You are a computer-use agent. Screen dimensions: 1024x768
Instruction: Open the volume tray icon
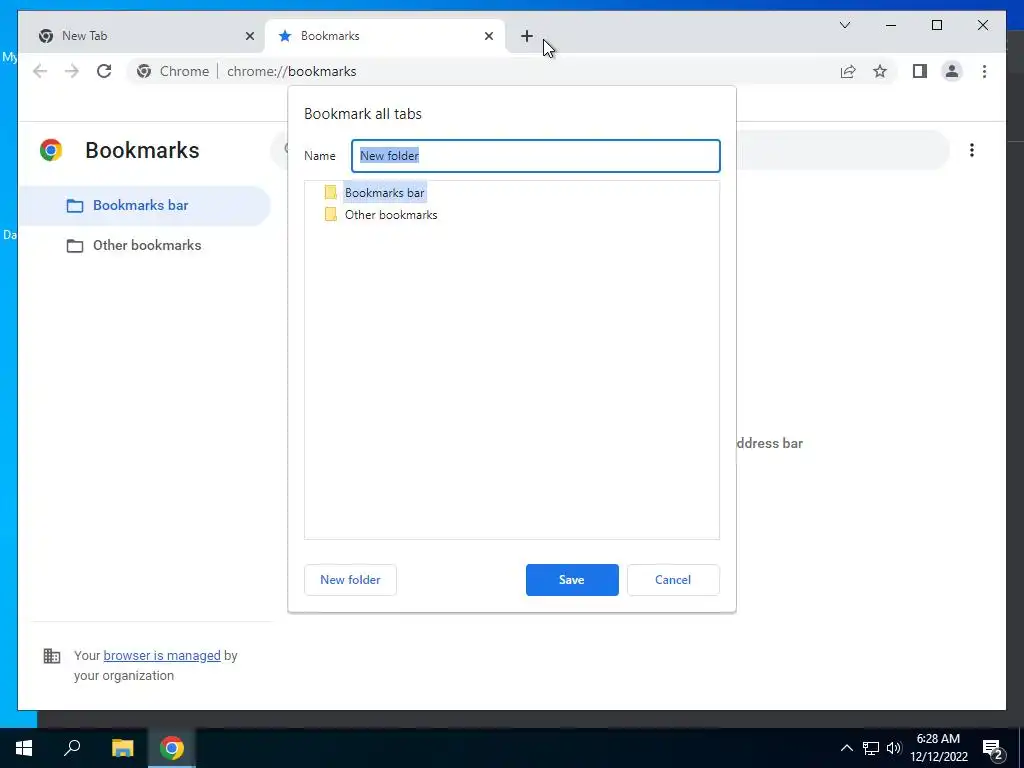point(894,748)
